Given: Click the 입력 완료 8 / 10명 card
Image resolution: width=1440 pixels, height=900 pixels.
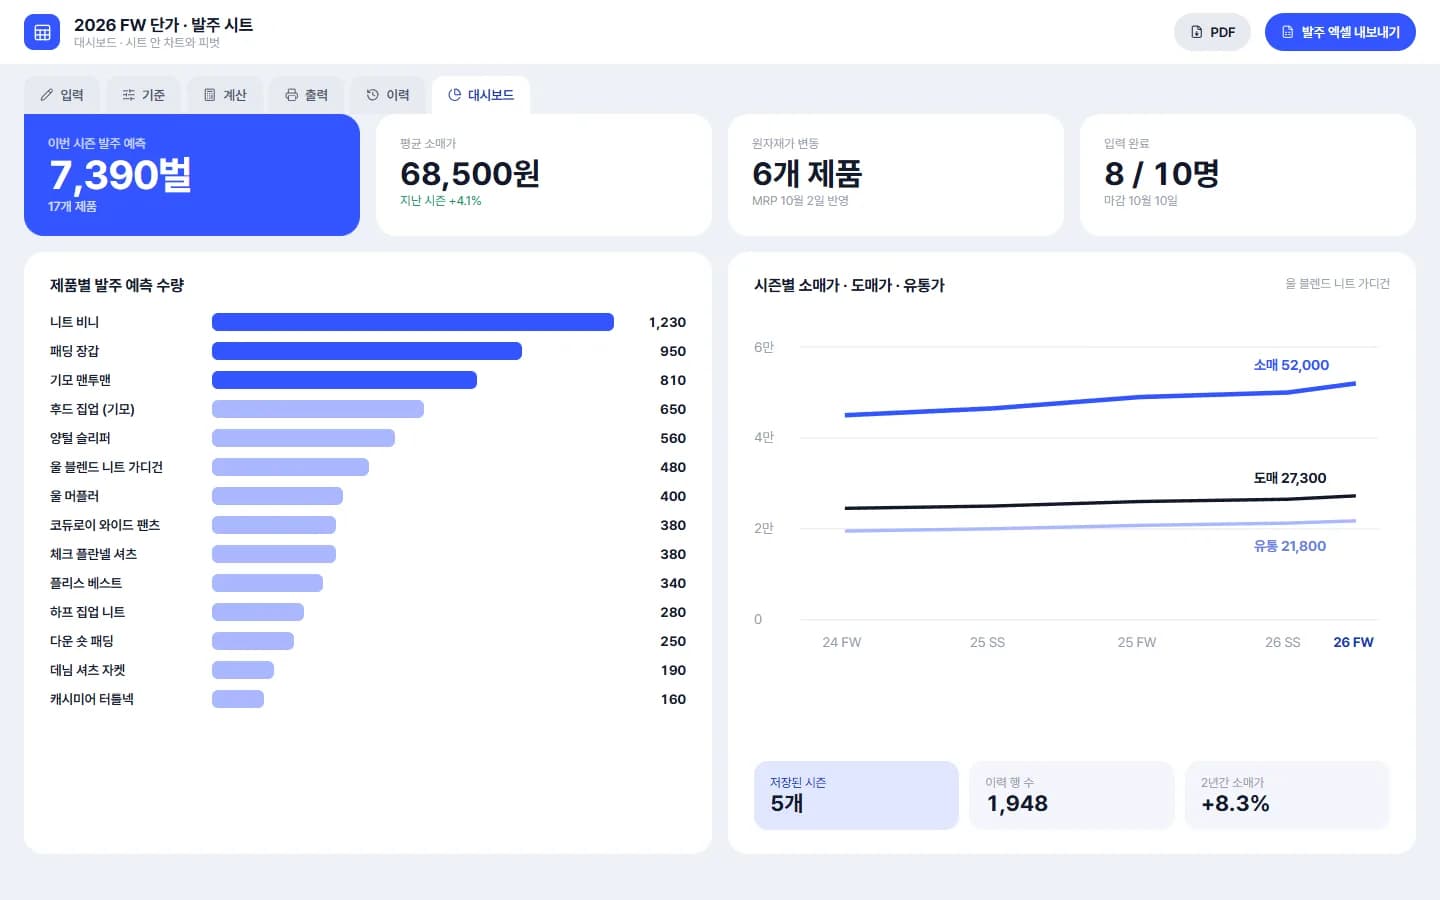Looking at the screenshot, I should pos(1248,175).
